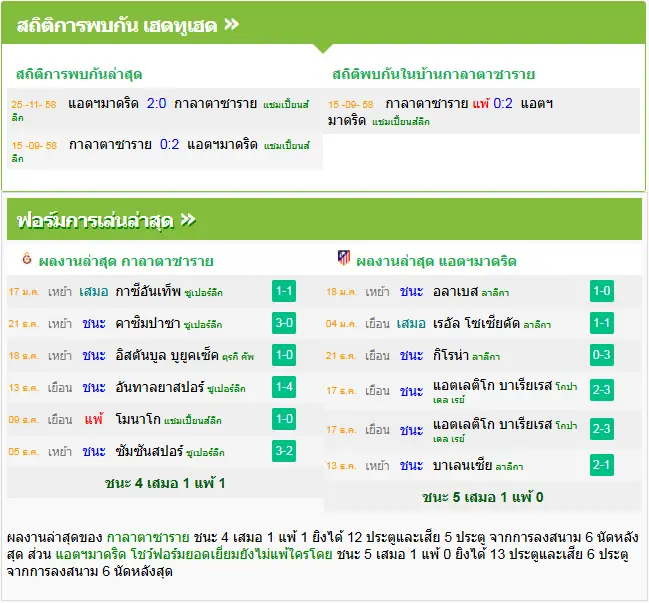Image resolution: width=649 pixels, height=603 pixels.
Task: Click the 04 ม.ค. date in Atletico form
Action: coord(341,324)
